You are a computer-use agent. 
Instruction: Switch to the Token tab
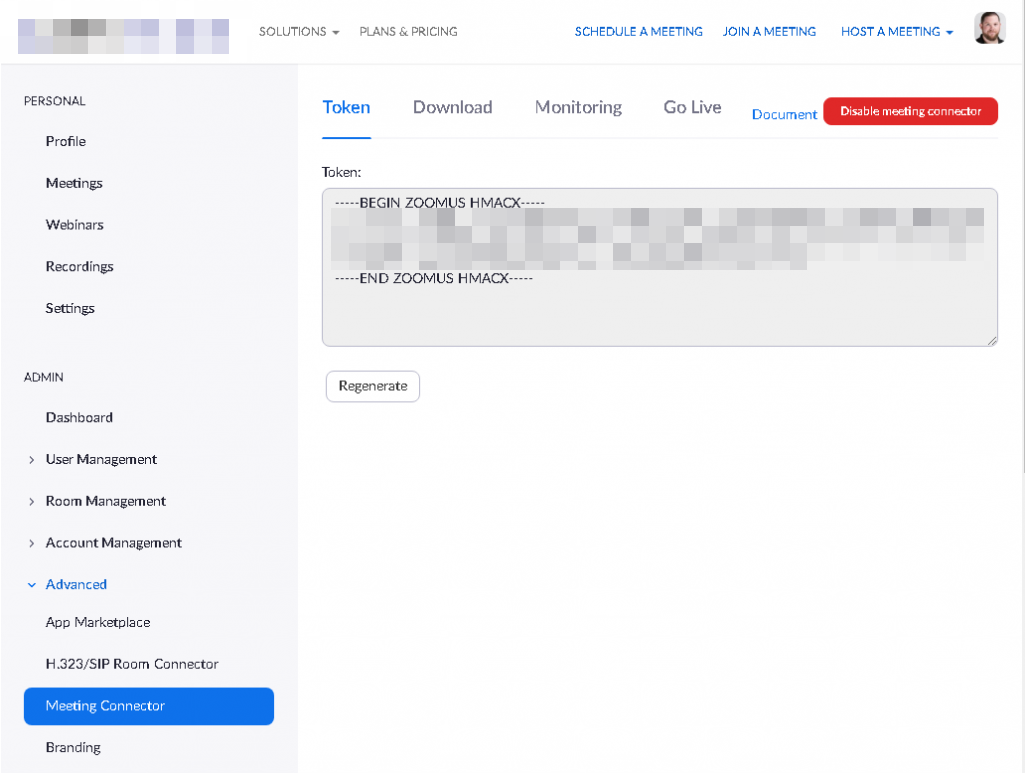pos(346,107)
